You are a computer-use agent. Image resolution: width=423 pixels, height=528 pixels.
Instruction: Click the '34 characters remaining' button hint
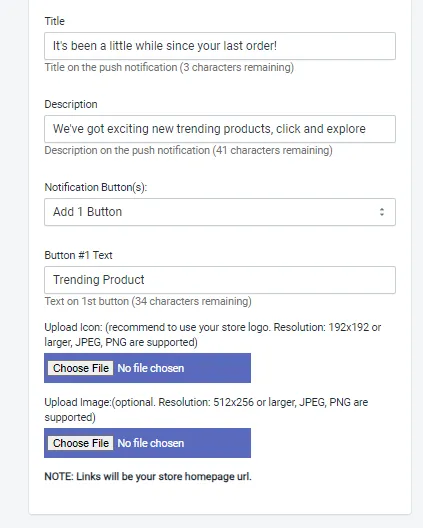(148, 301)
